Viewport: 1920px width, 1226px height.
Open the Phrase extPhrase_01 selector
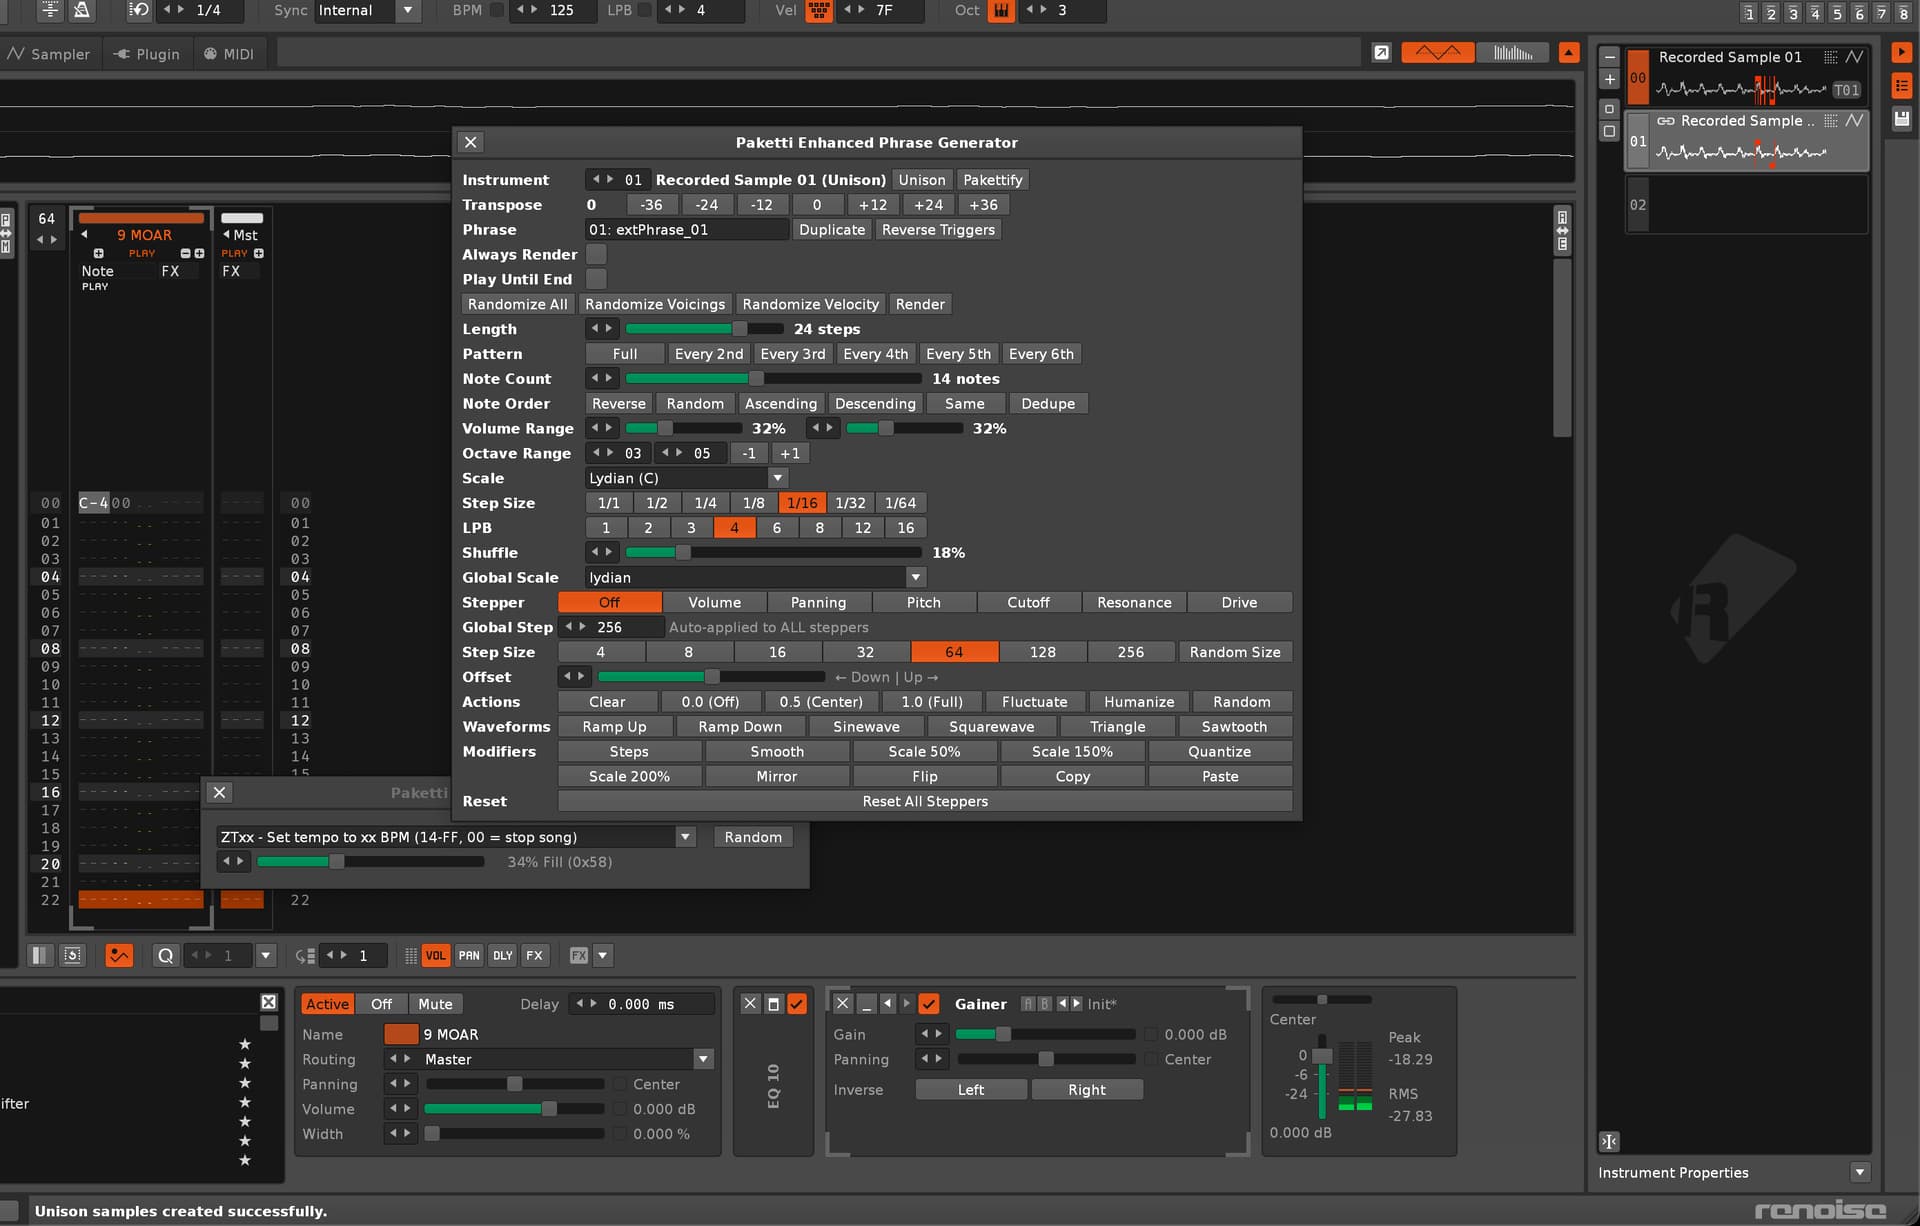tap(687, 229)
